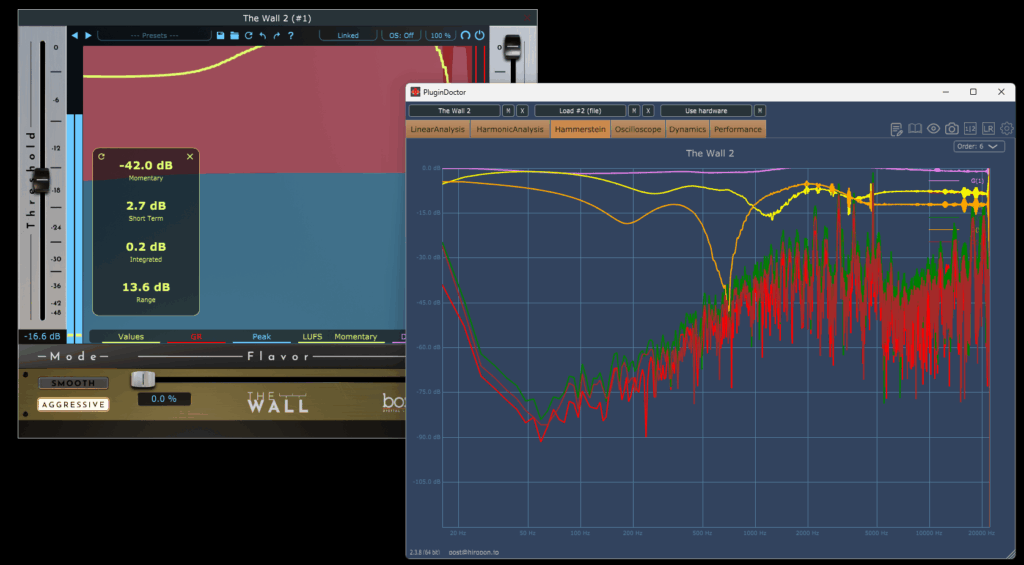The image size is (1024, 565).
Task: Open the 100 % scale selector
Action: [x=441, y=35]
